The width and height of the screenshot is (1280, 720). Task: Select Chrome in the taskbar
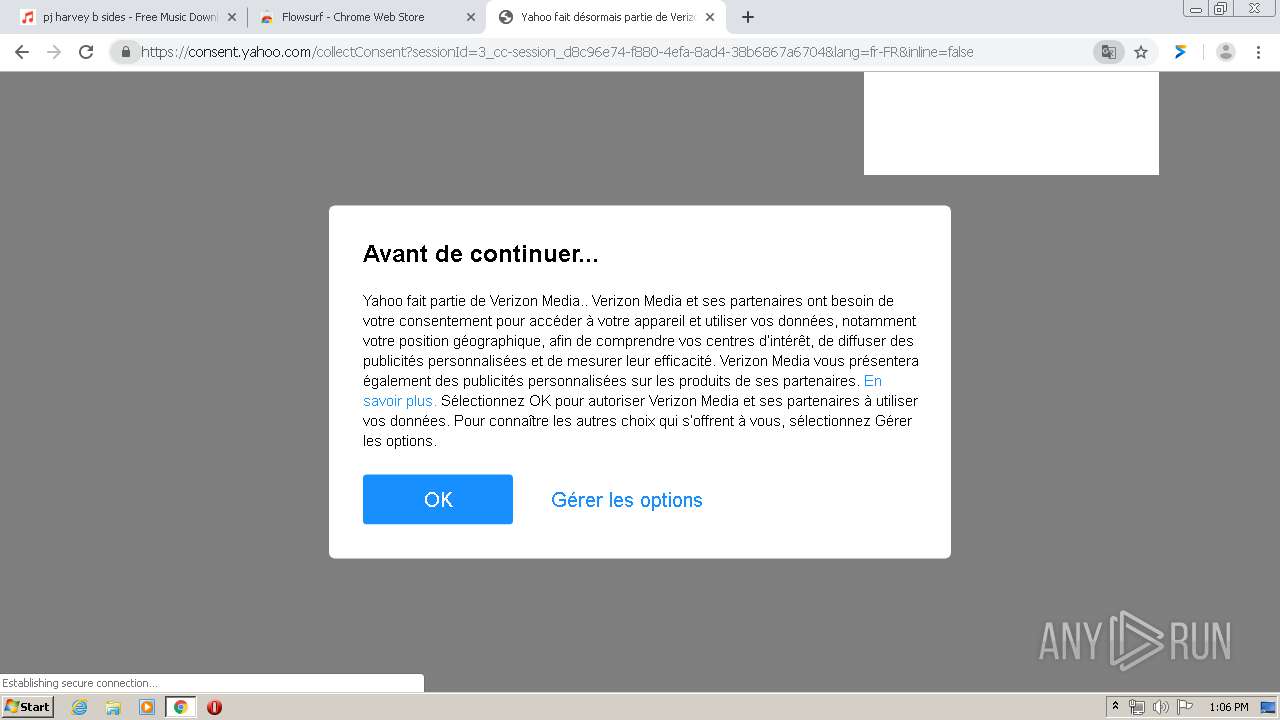(181, 707)
